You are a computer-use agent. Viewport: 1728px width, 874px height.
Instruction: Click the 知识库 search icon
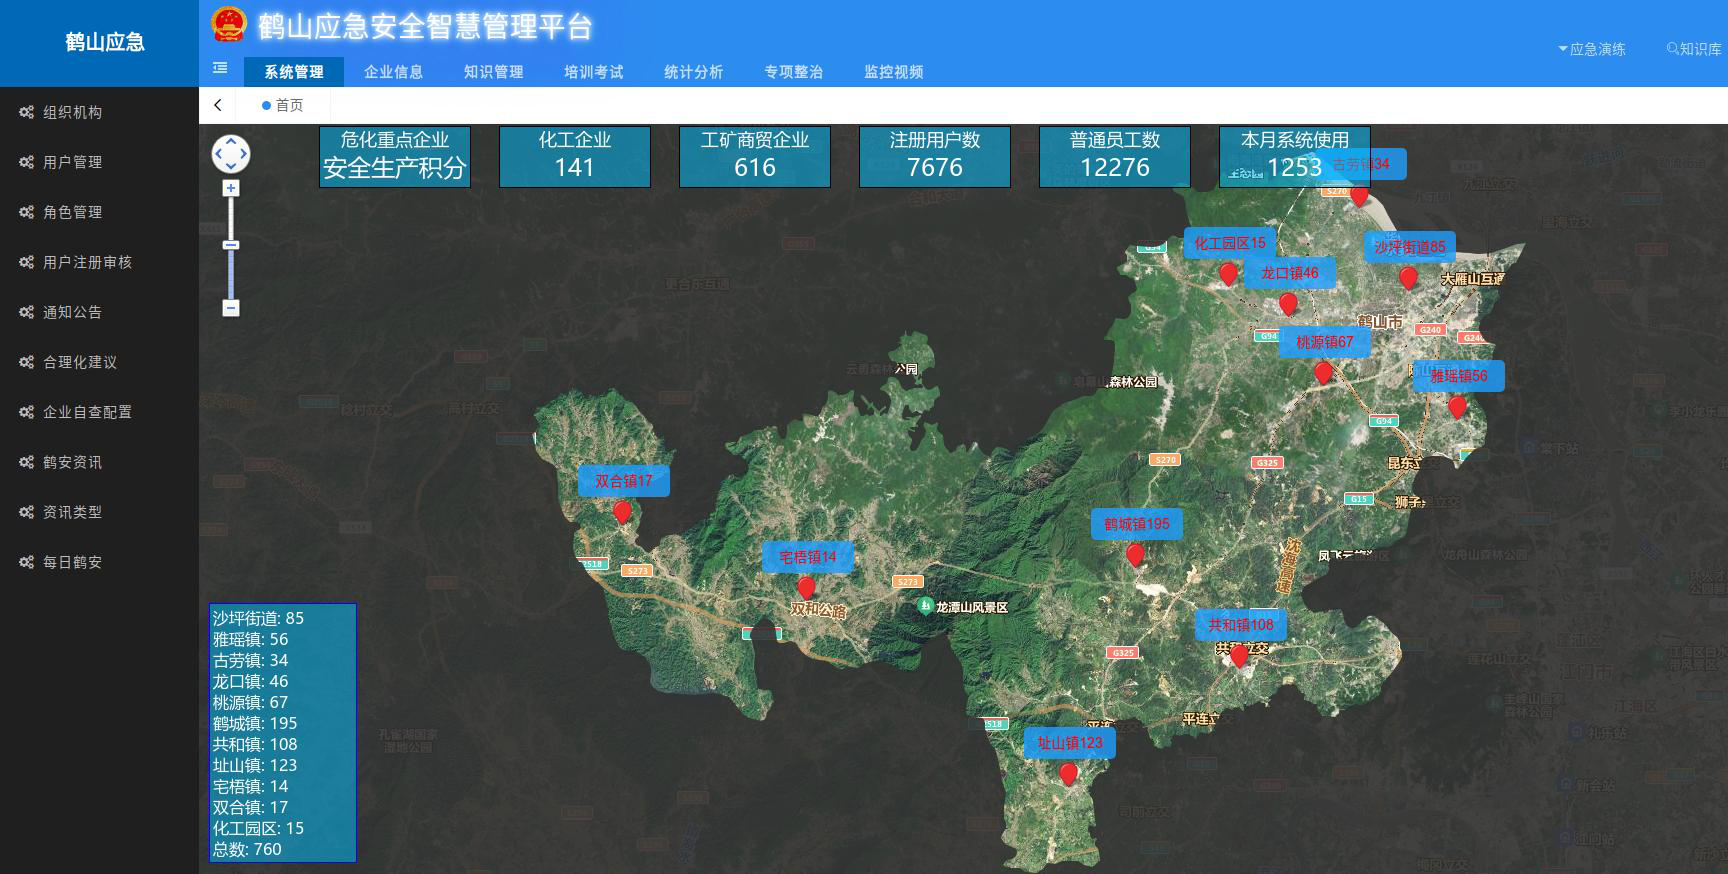1672,49
